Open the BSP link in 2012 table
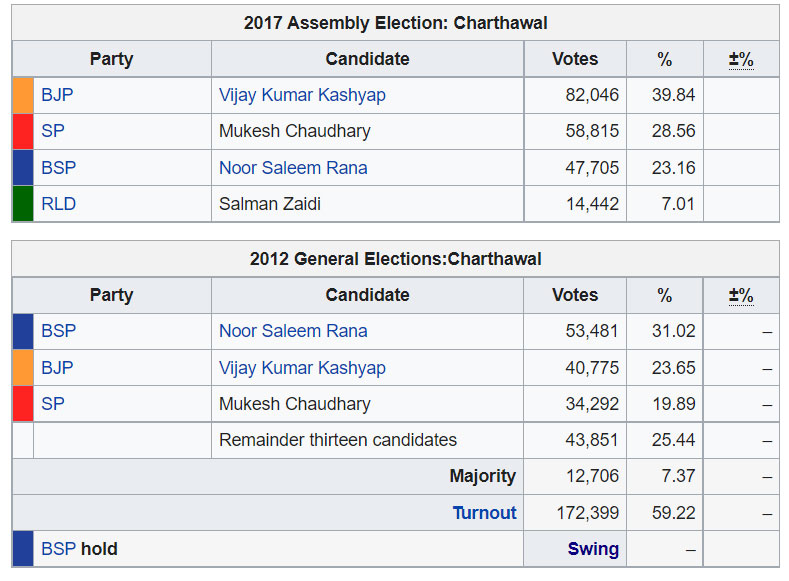This screenshot has height=581, width=789. [x=58, y=331]
